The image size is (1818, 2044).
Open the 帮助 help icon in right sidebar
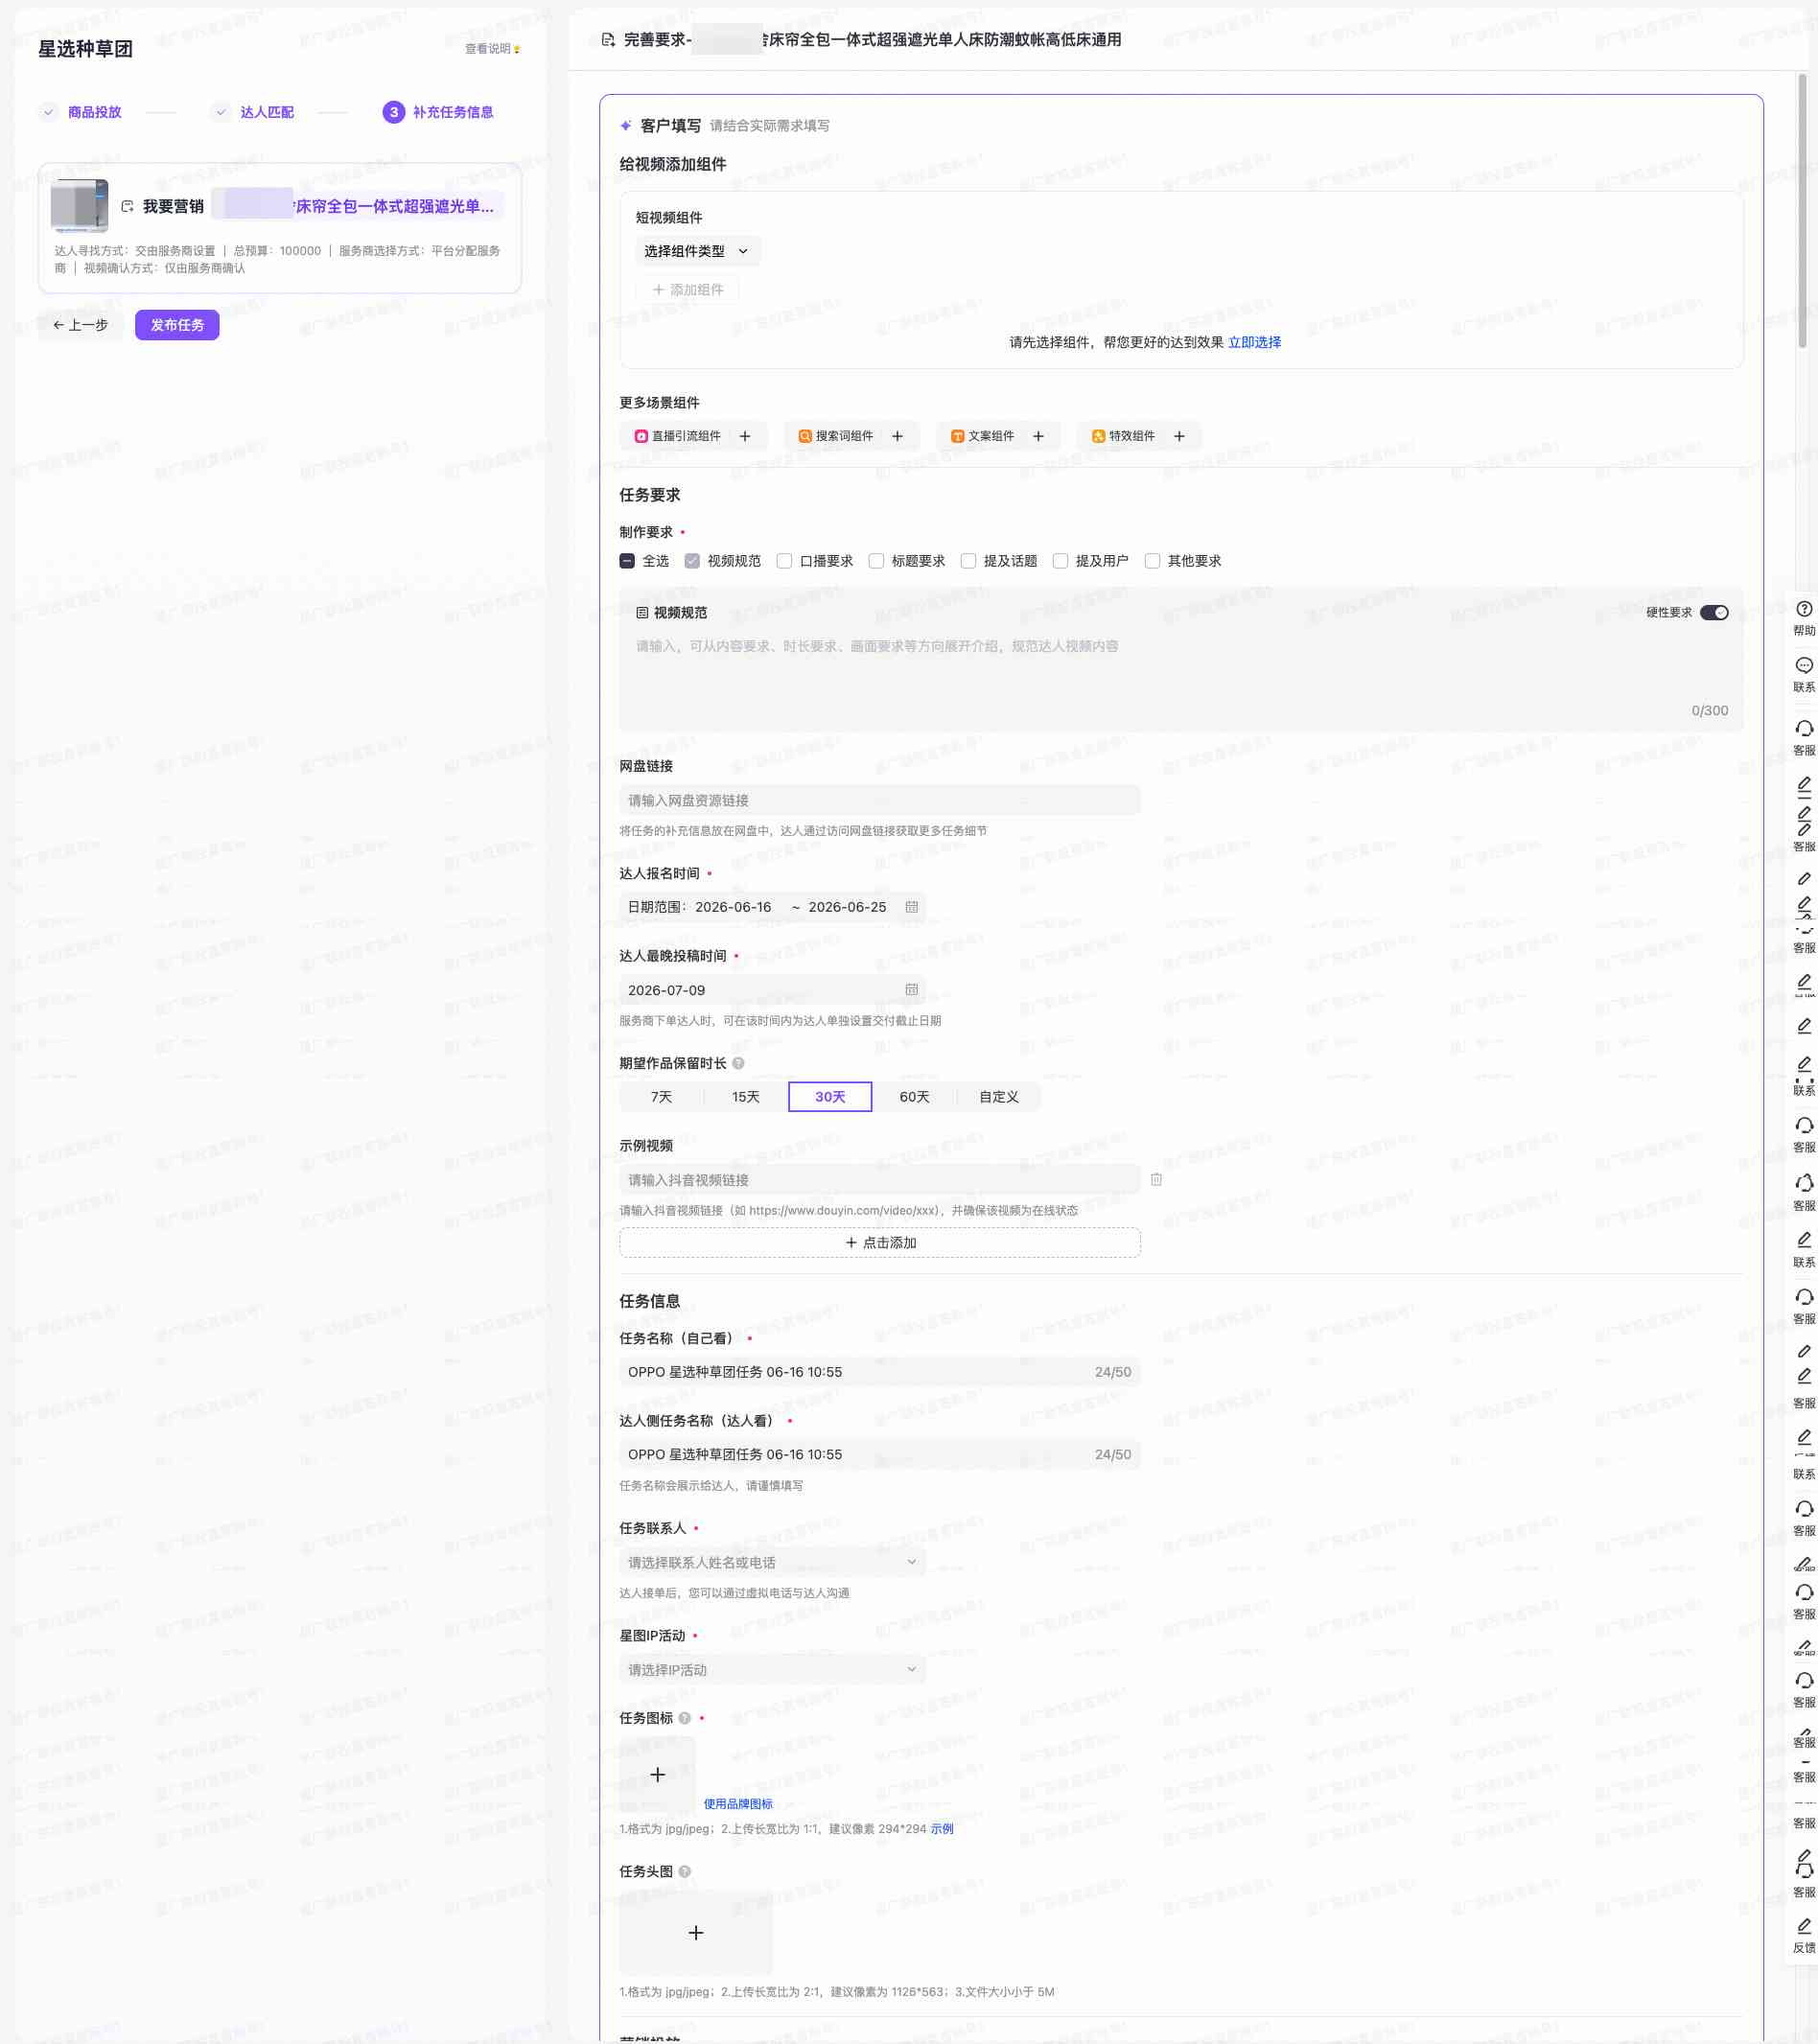(1803, 609)
